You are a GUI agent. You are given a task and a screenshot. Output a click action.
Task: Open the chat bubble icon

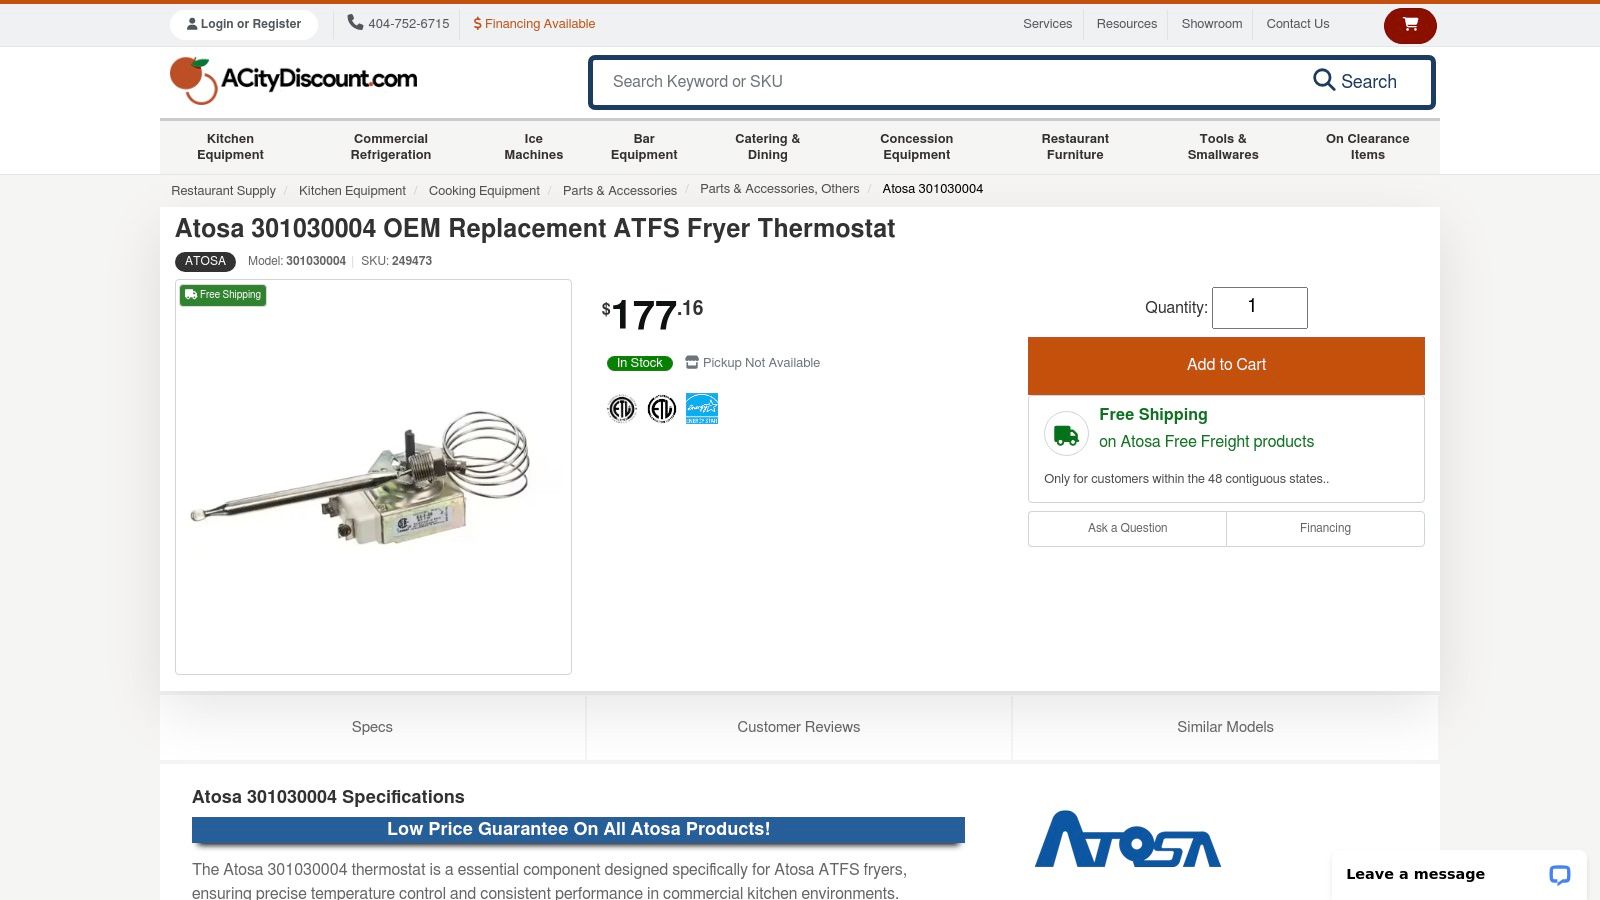[1559, 875]
